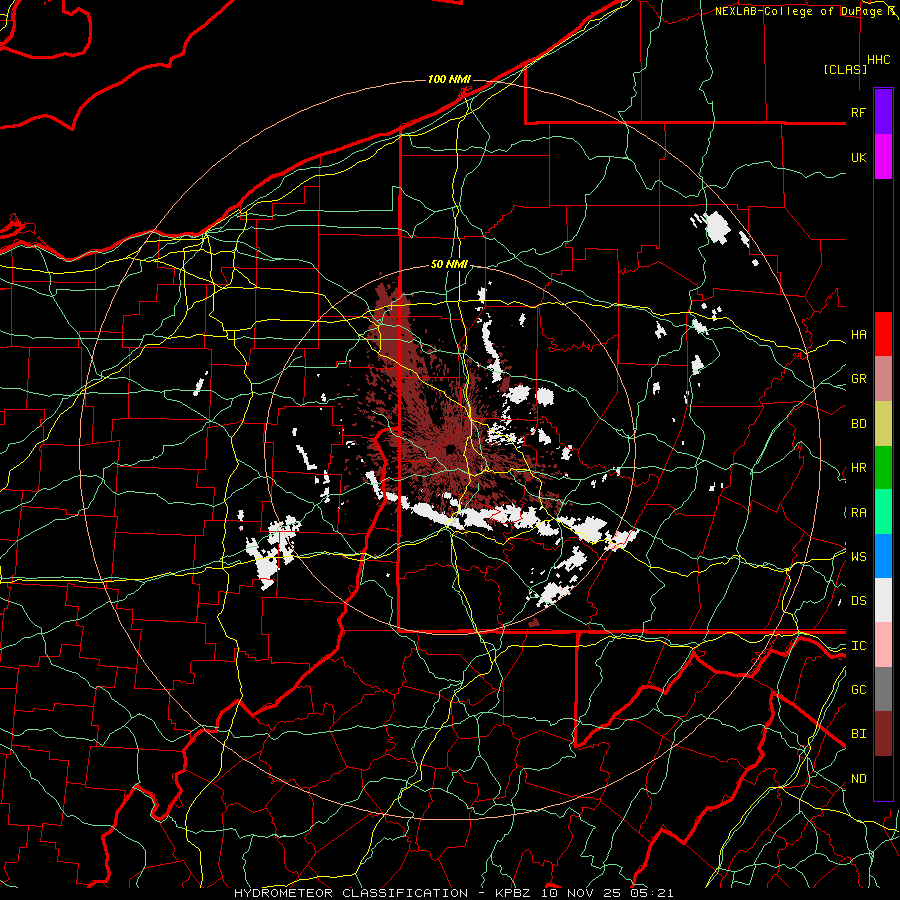The height and width of the screenshot is (900, 900).
Task: Click the UK magenta legend color swatch
Action: tap(883, 157)
